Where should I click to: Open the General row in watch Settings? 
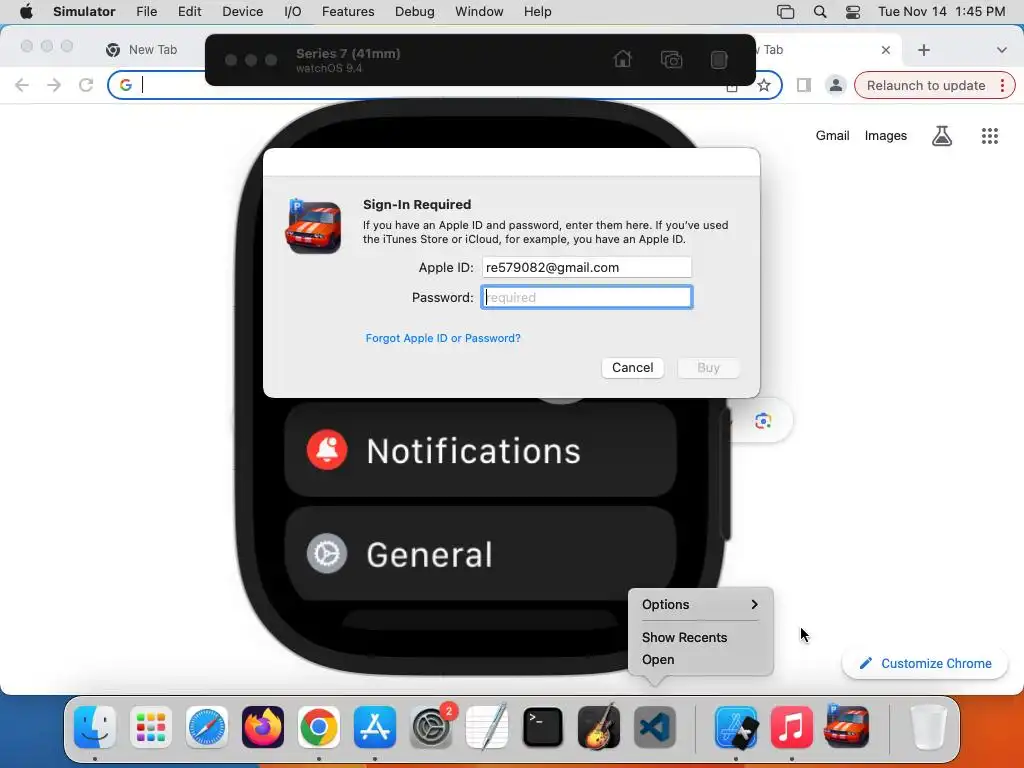[480, 554]
